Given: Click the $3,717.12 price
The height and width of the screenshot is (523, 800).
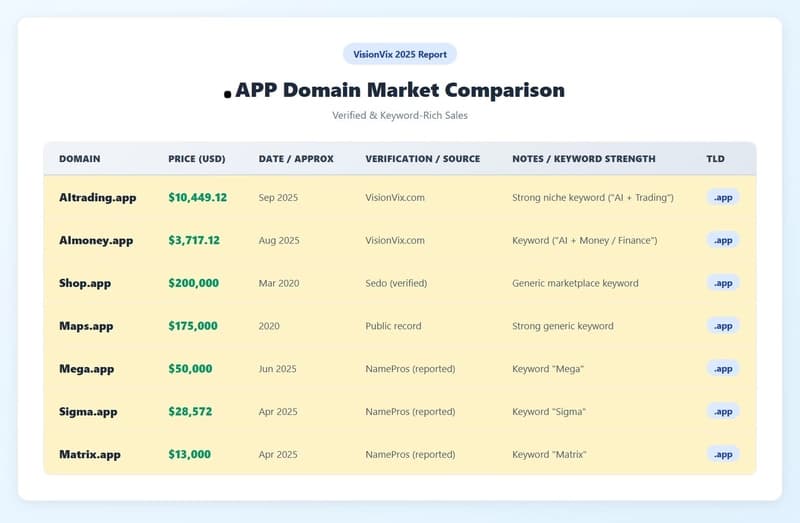Looking at the screenshot, I should tap(194, 240).
